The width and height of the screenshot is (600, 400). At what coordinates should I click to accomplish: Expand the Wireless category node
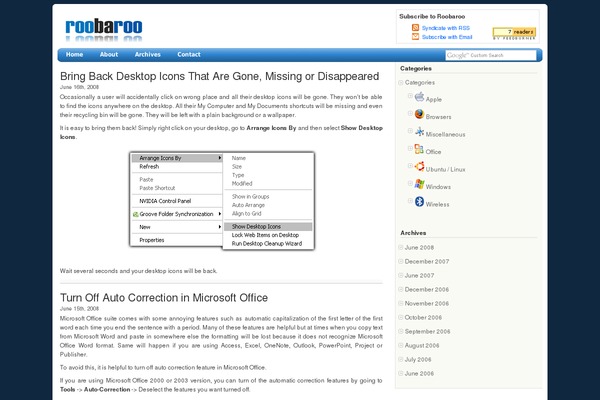pyautogui.click(x=410, y=201)
